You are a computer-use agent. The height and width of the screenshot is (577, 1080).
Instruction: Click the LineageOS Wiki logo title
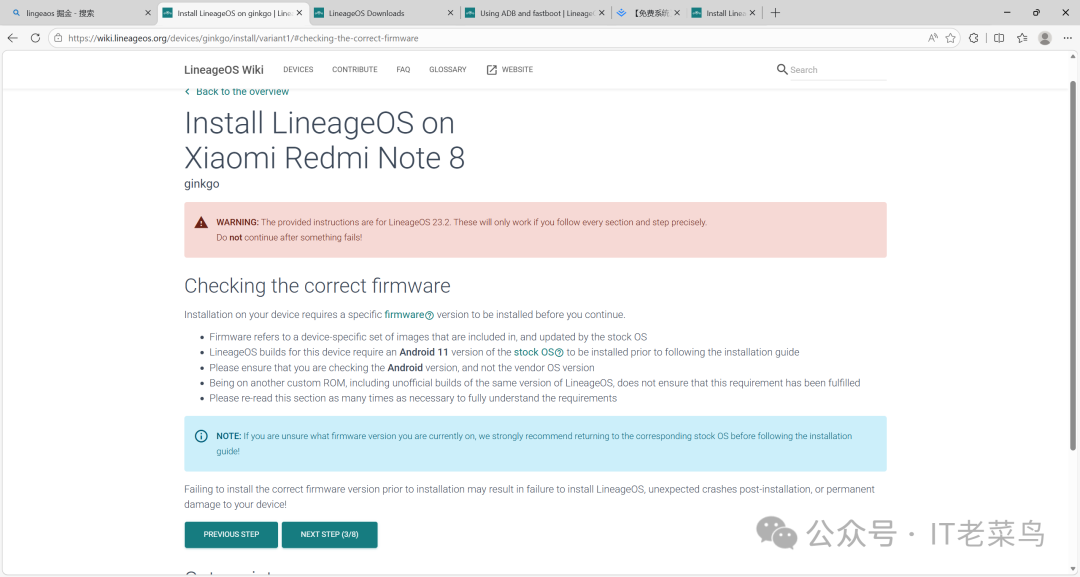coord(224,70)
